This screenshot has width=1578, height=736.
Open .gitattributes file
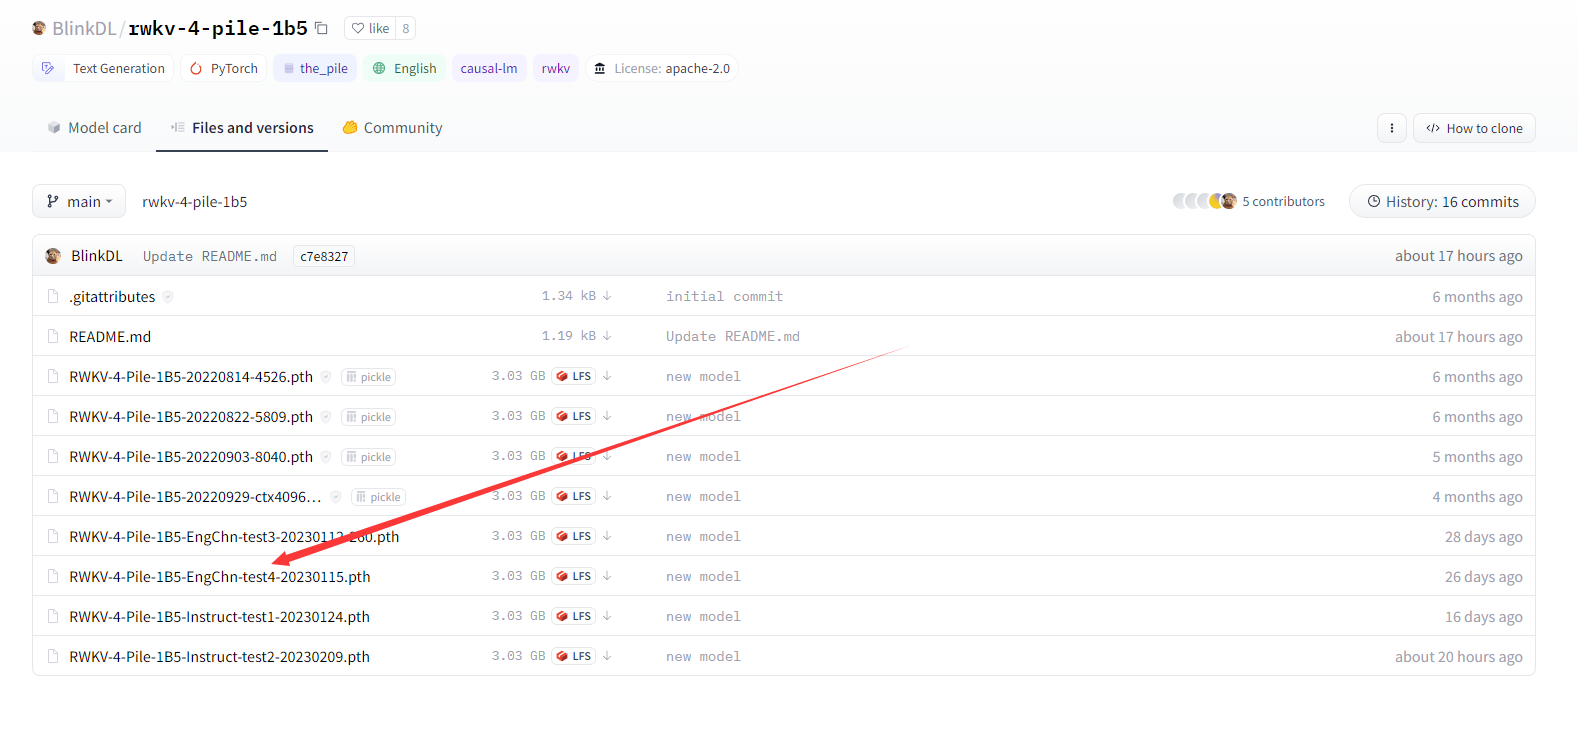[112, 296]
